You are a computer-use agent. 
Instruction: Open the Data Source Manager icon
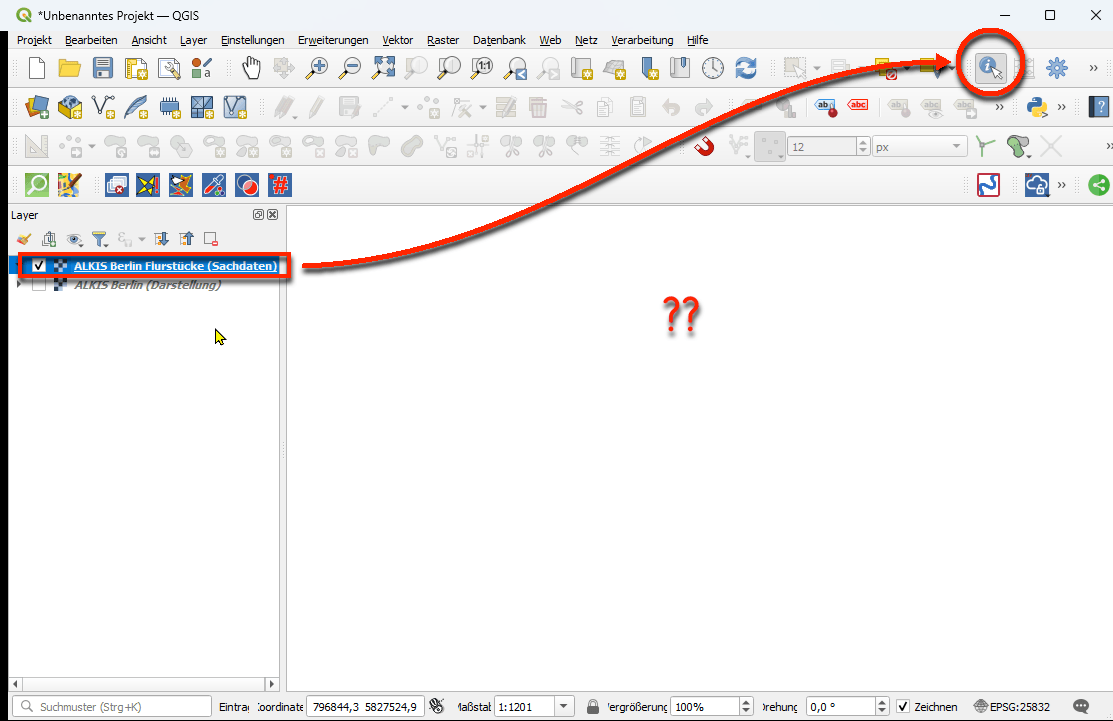pos(37,106)
